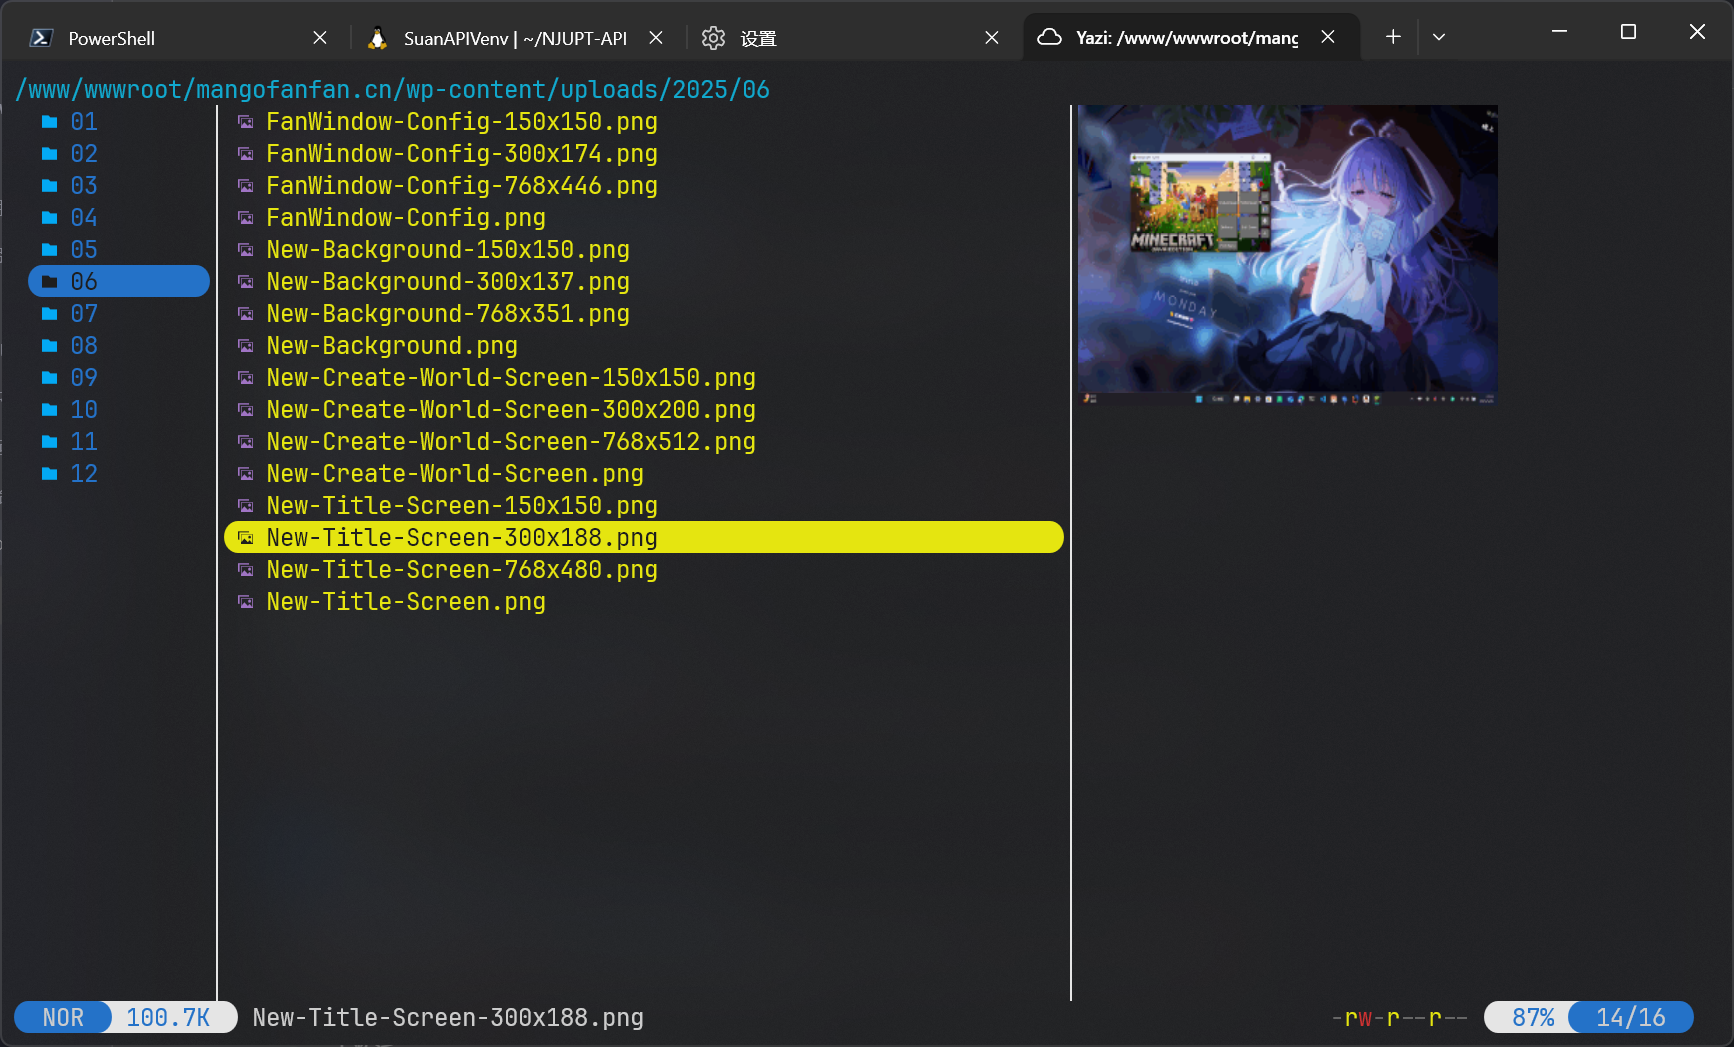Image resolution: width=1734 pixels, height=1047 pixels.
Task: Expand the tab profile dropdown chevron
Action: tap(1439, 37)
